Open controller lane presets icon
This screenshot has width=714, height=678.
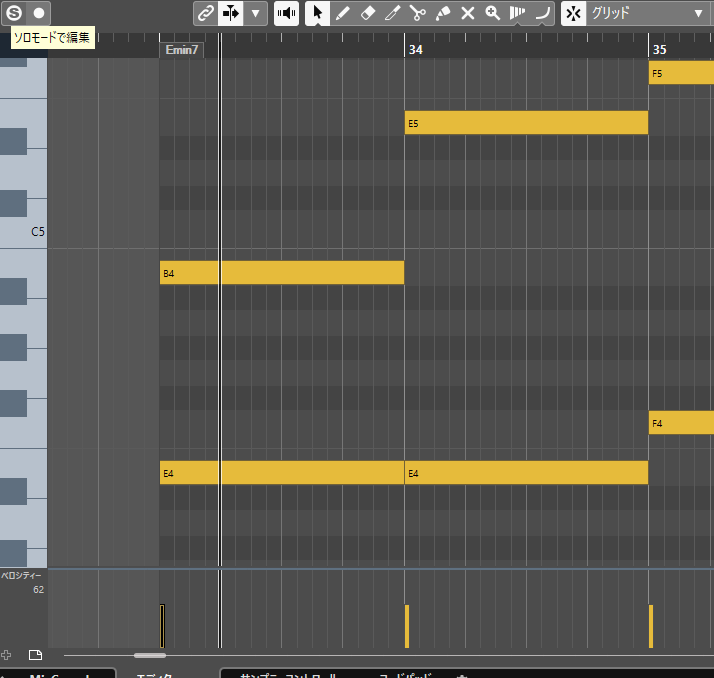[35, 655]
